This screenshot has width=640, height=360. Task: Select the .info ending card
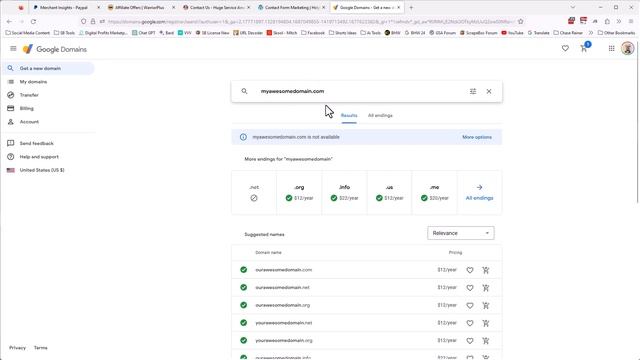point(344,193)
